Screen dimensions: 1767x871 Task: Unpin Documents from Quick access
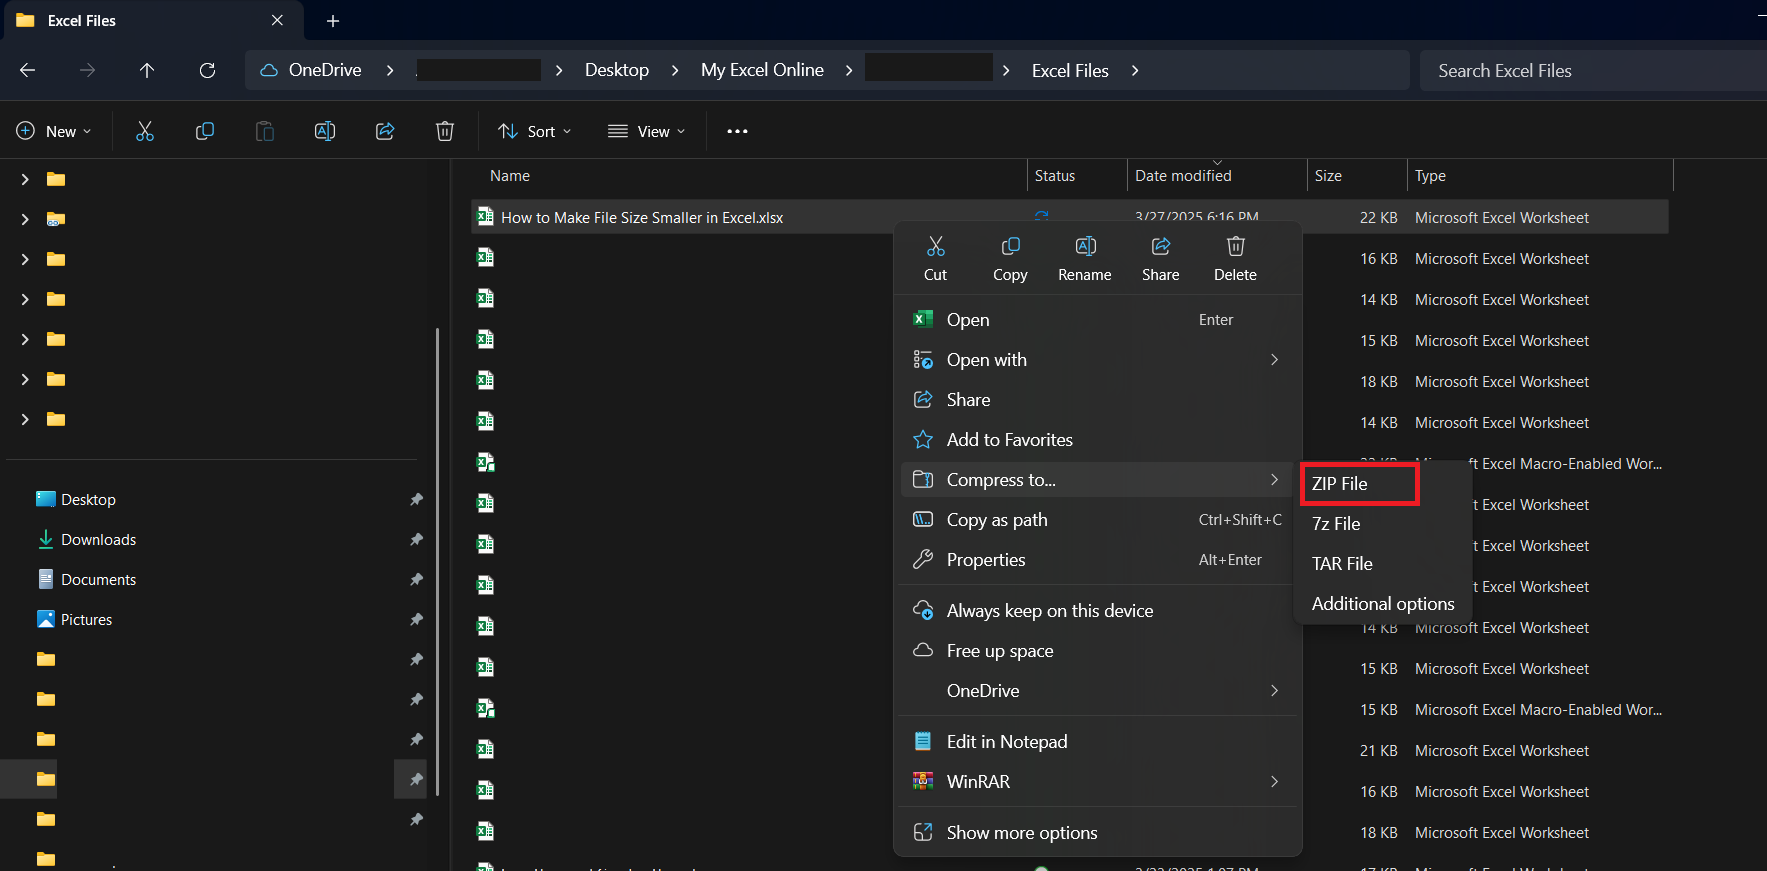(x=416, y=579)
